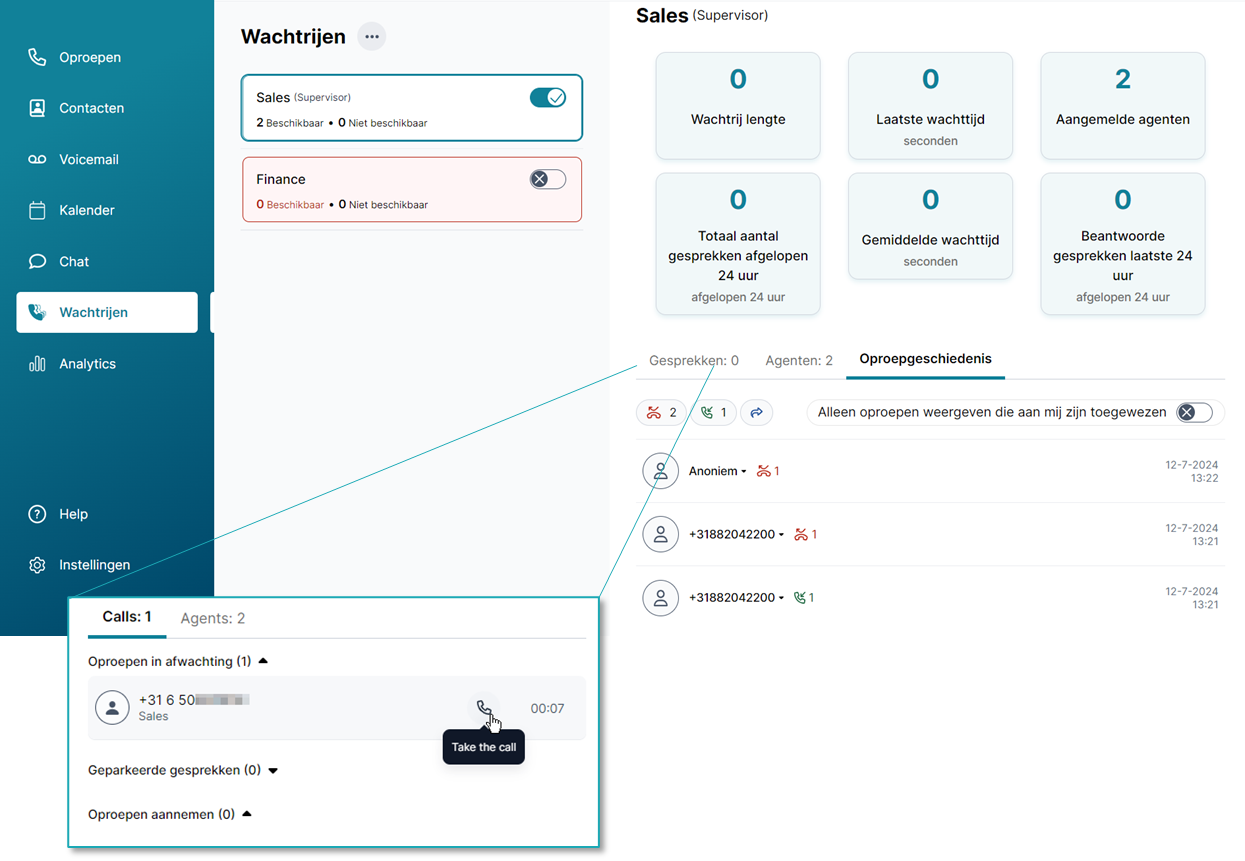Select the Finance queue card
Screen dimensions: 1245x861
tap(412, 189)
